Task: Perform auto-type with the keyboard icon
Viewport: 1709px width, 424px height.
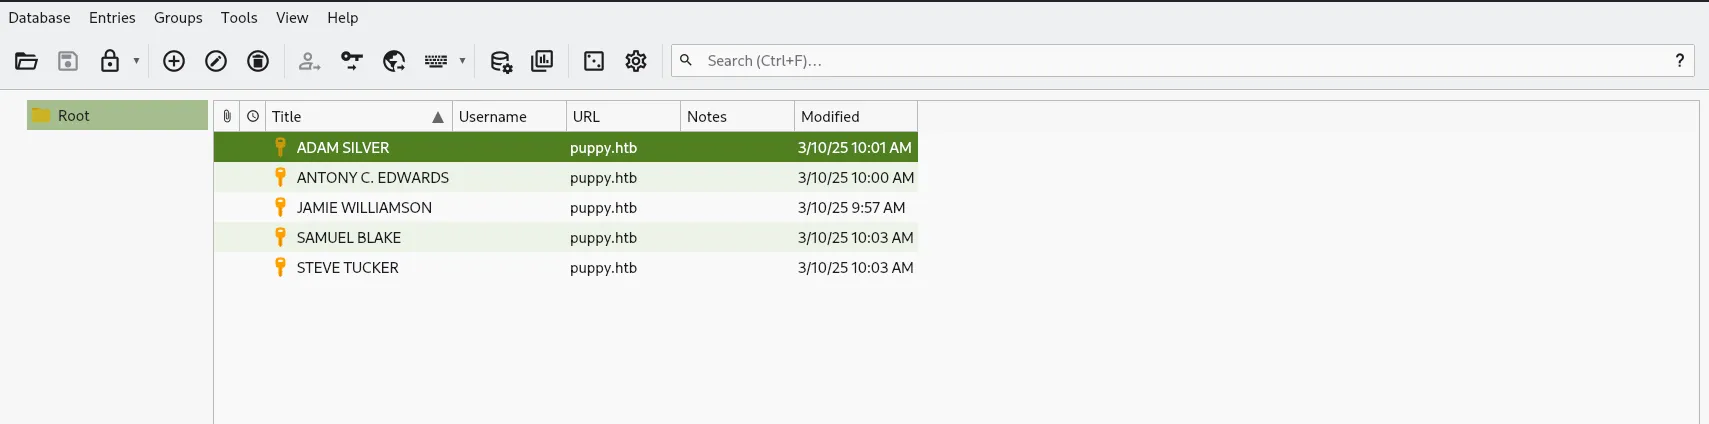Action: [436, 61]
